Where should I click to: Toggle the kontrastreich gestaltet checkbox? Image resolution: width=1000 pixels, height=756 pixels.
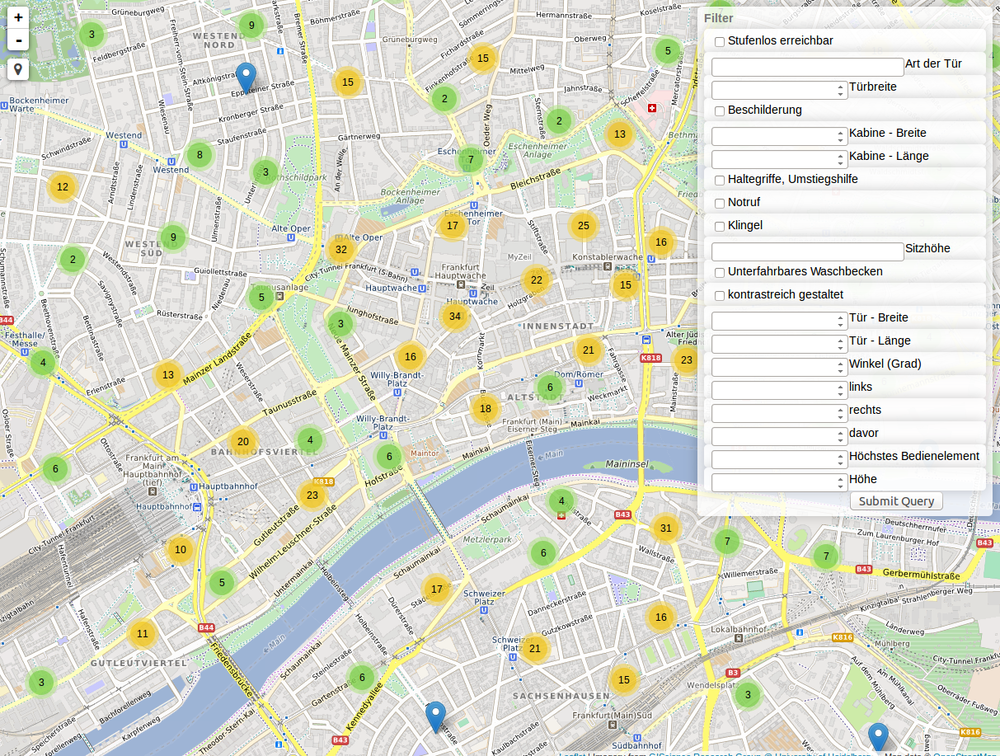[719, 296]
